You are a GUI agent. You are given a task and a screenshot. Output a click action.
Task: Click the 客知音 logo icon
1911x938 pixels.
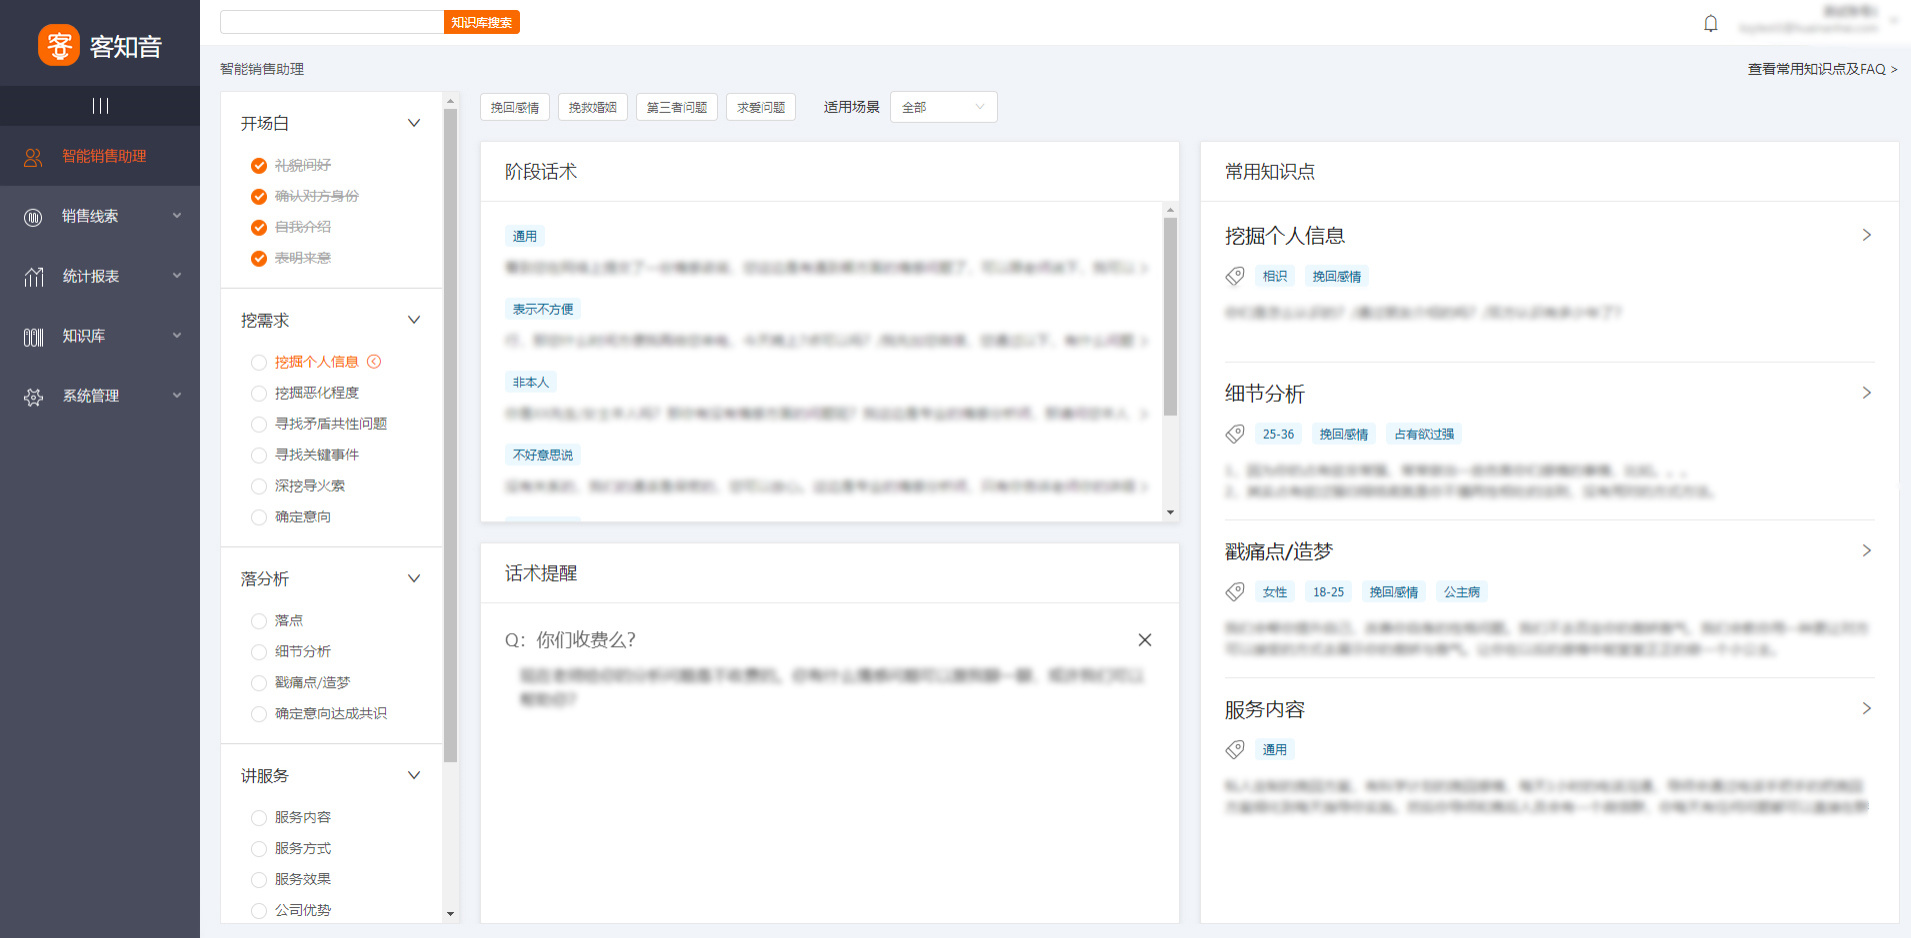59,45
